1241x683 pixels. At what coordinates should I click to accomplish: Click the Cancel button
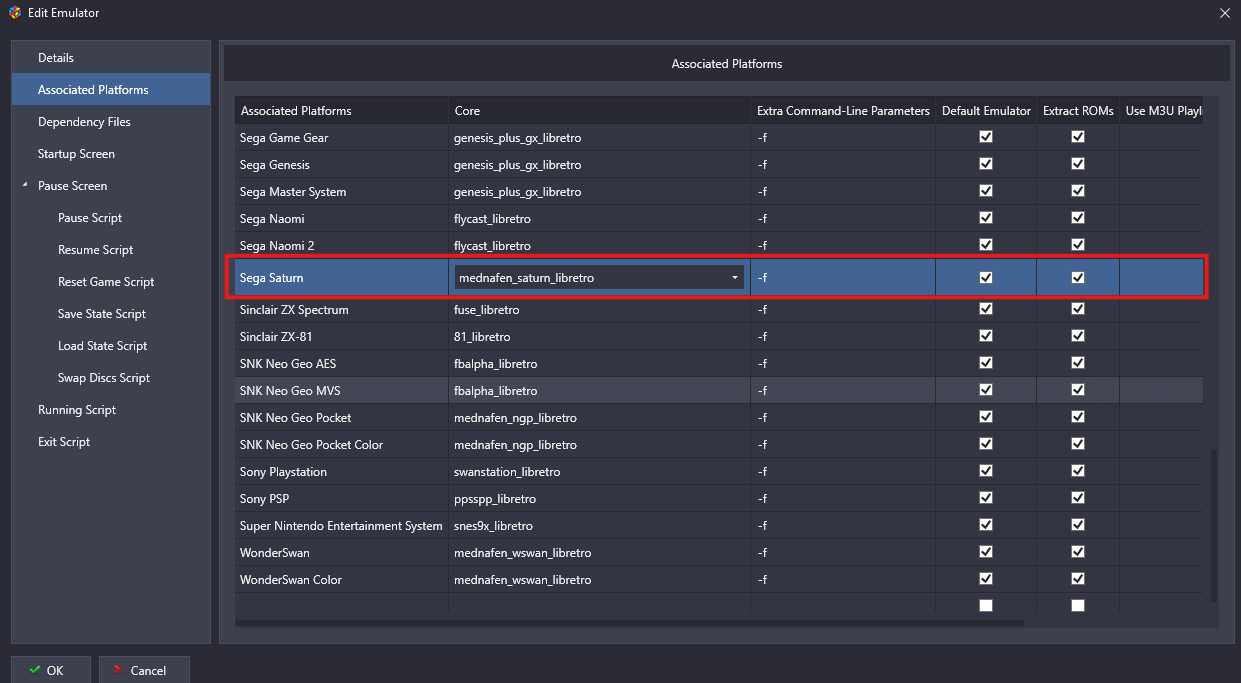click(x=143, y=670)
